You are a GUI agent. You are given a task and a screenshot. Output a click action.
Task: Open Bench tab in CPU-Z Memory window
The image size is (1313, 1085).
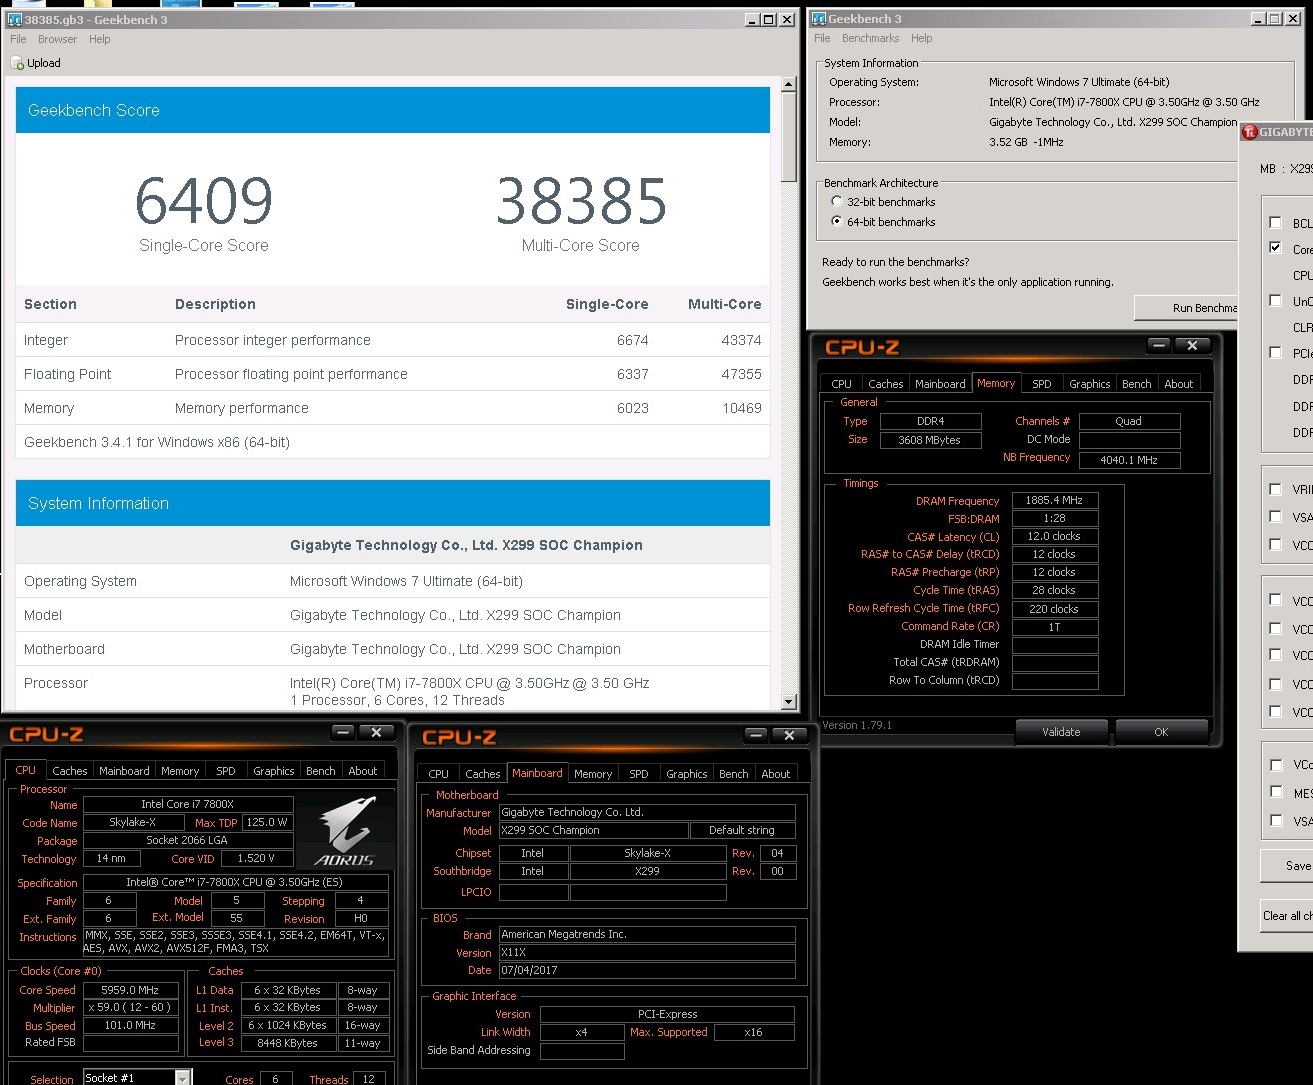pos(1136,384)
